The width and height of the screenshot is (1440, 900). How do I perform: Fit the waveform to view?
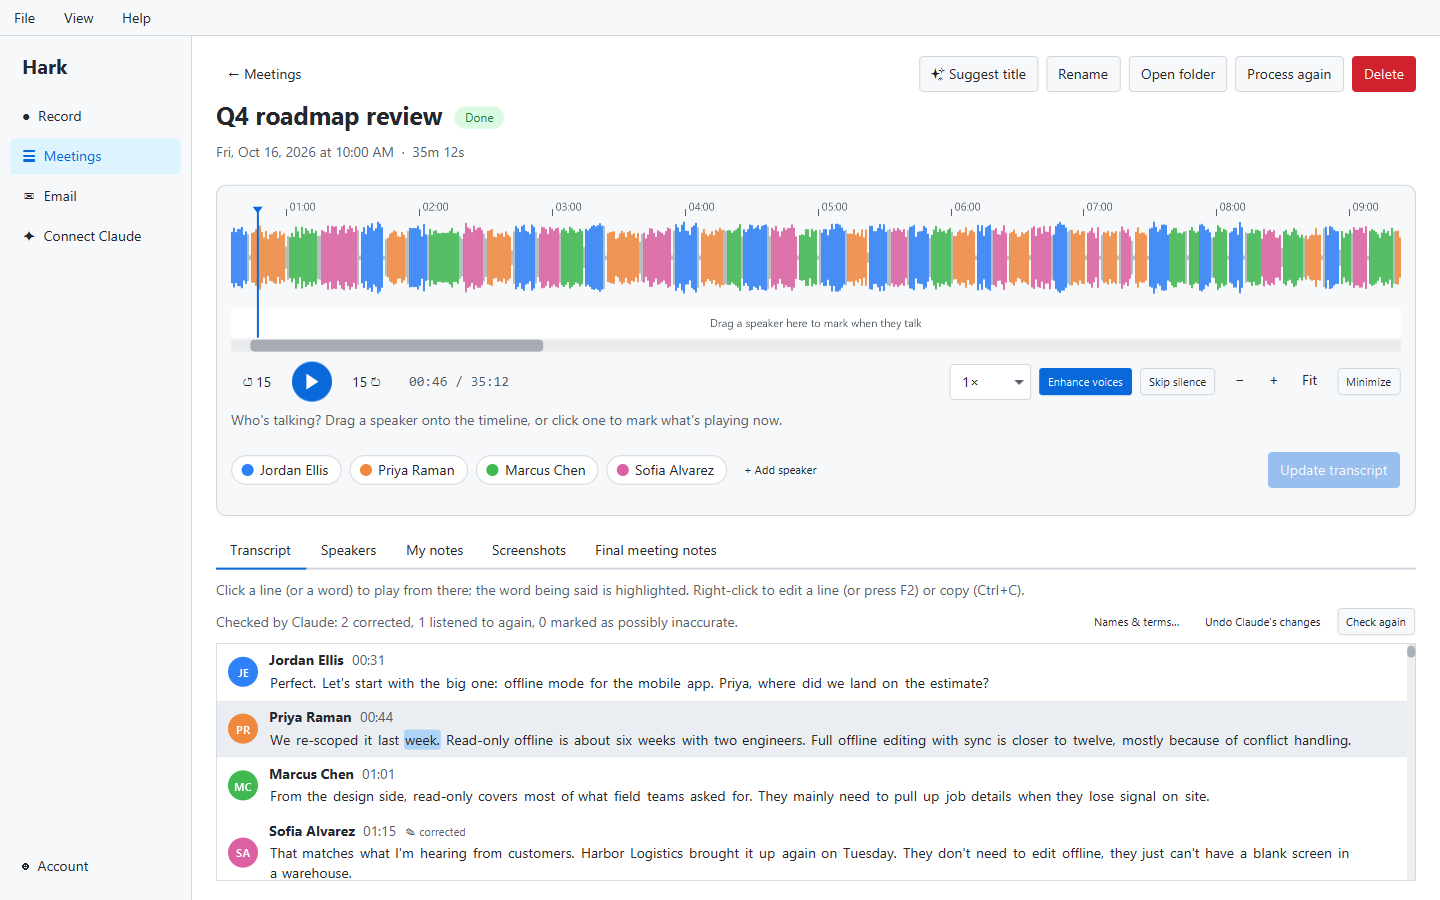click(x=1310, y=381)
